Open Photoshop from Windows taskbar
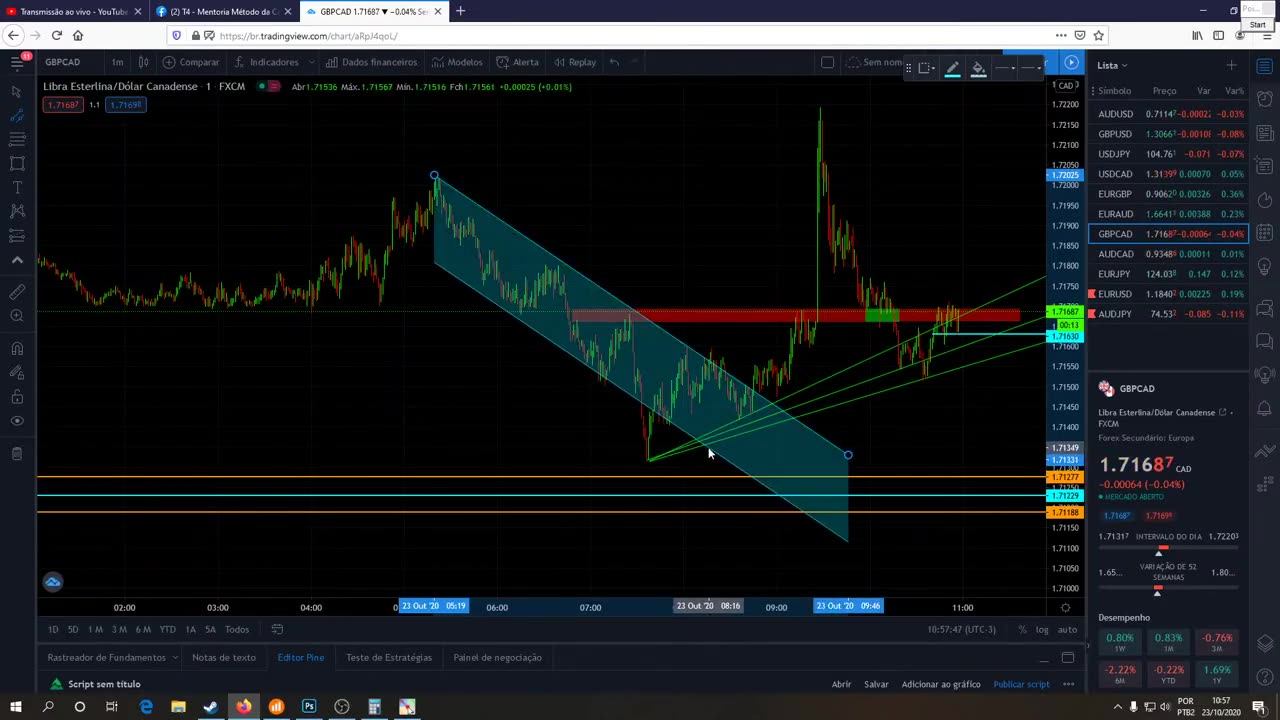 (309, 707)
